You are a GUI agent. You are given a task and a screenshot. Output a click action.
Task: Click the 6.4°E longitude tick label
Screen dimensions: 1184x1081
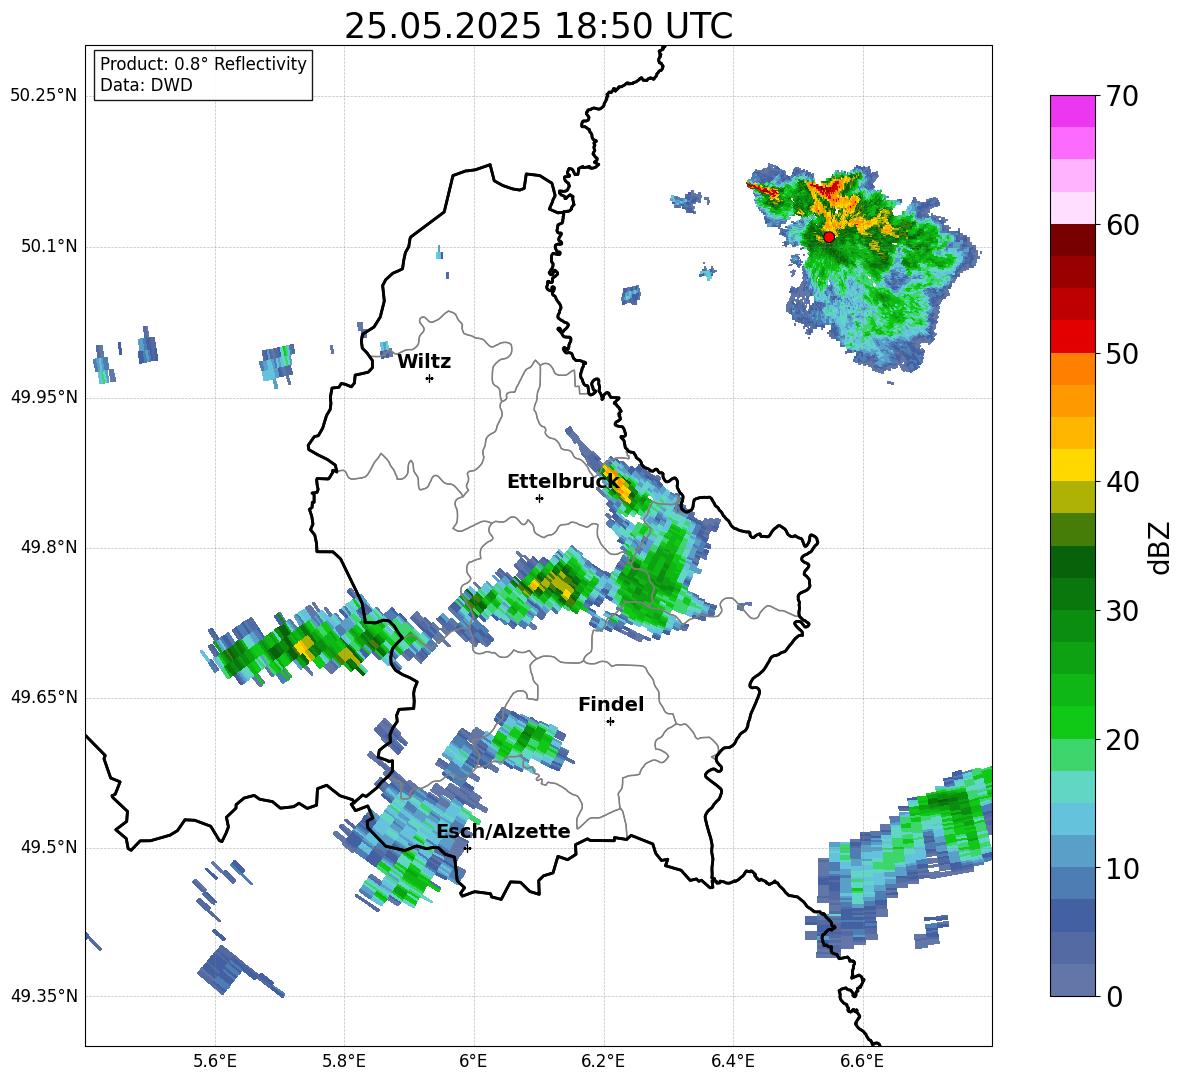tap(732, 1061)
